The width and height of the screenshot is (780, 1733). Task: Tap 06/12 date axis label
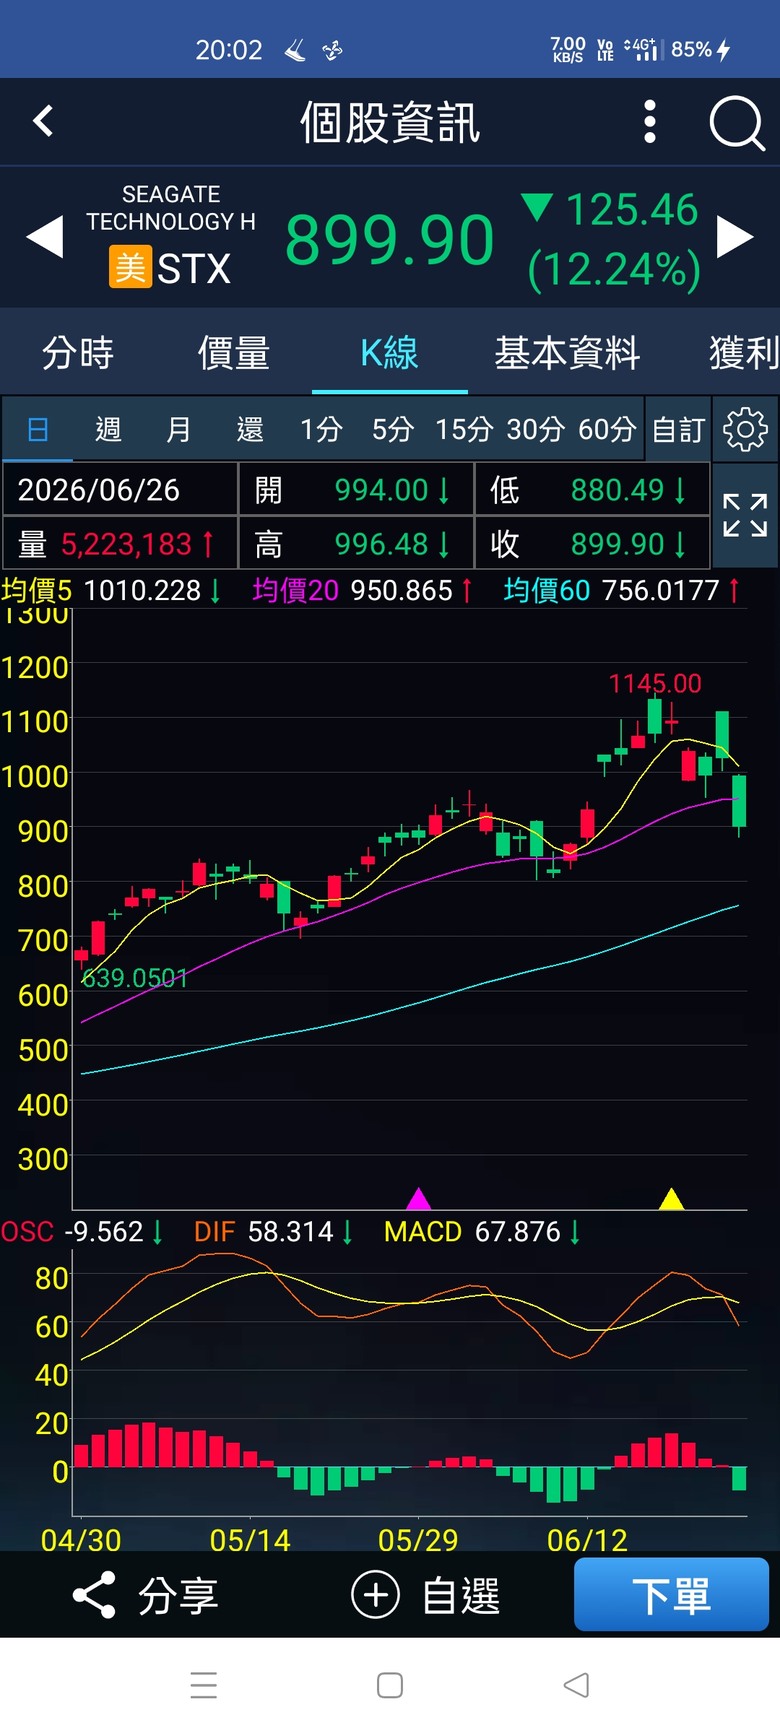click(587, 1540)
